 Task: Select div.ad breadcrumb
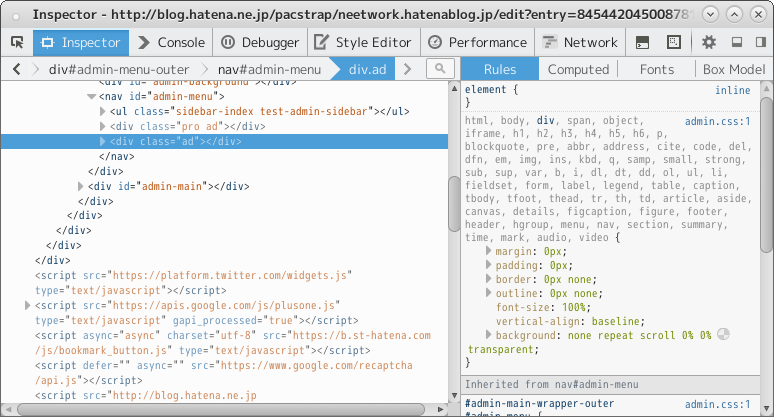pos(367,70)
